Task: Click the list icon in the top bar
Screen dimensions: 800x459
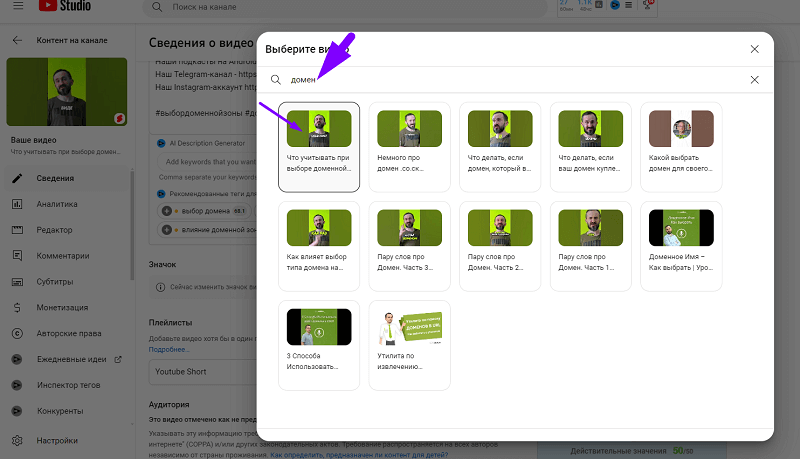Action: point(629,5)
